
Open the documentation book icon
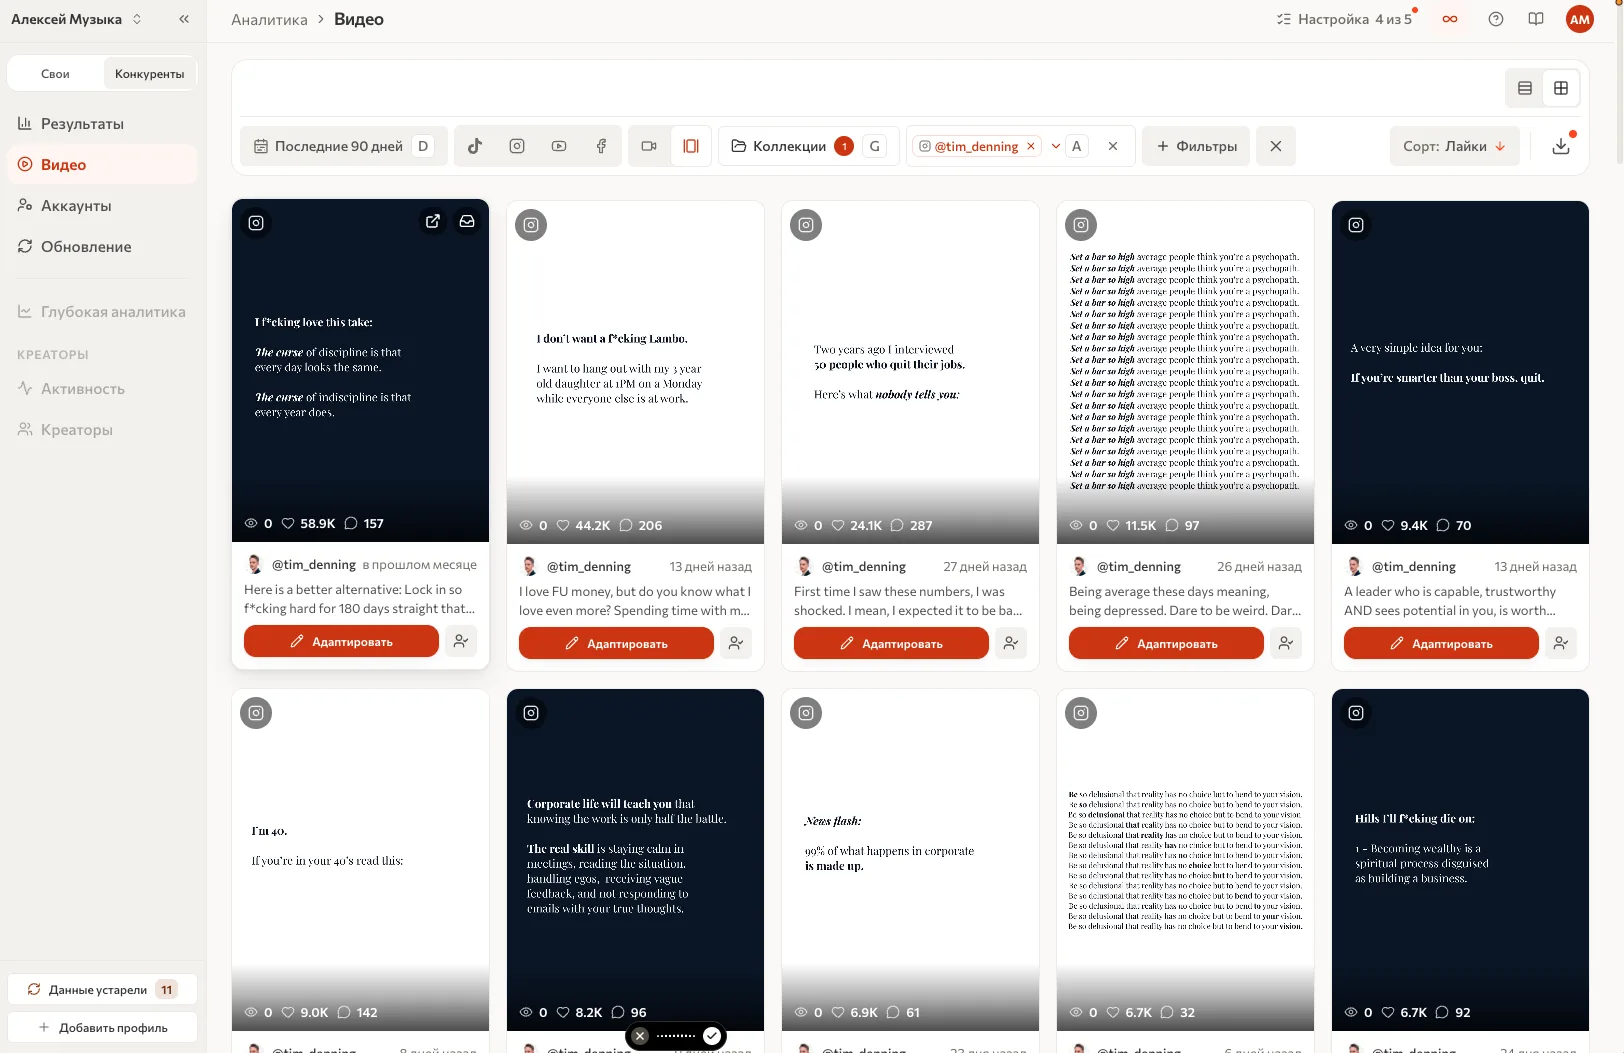tap(1536, 19)
